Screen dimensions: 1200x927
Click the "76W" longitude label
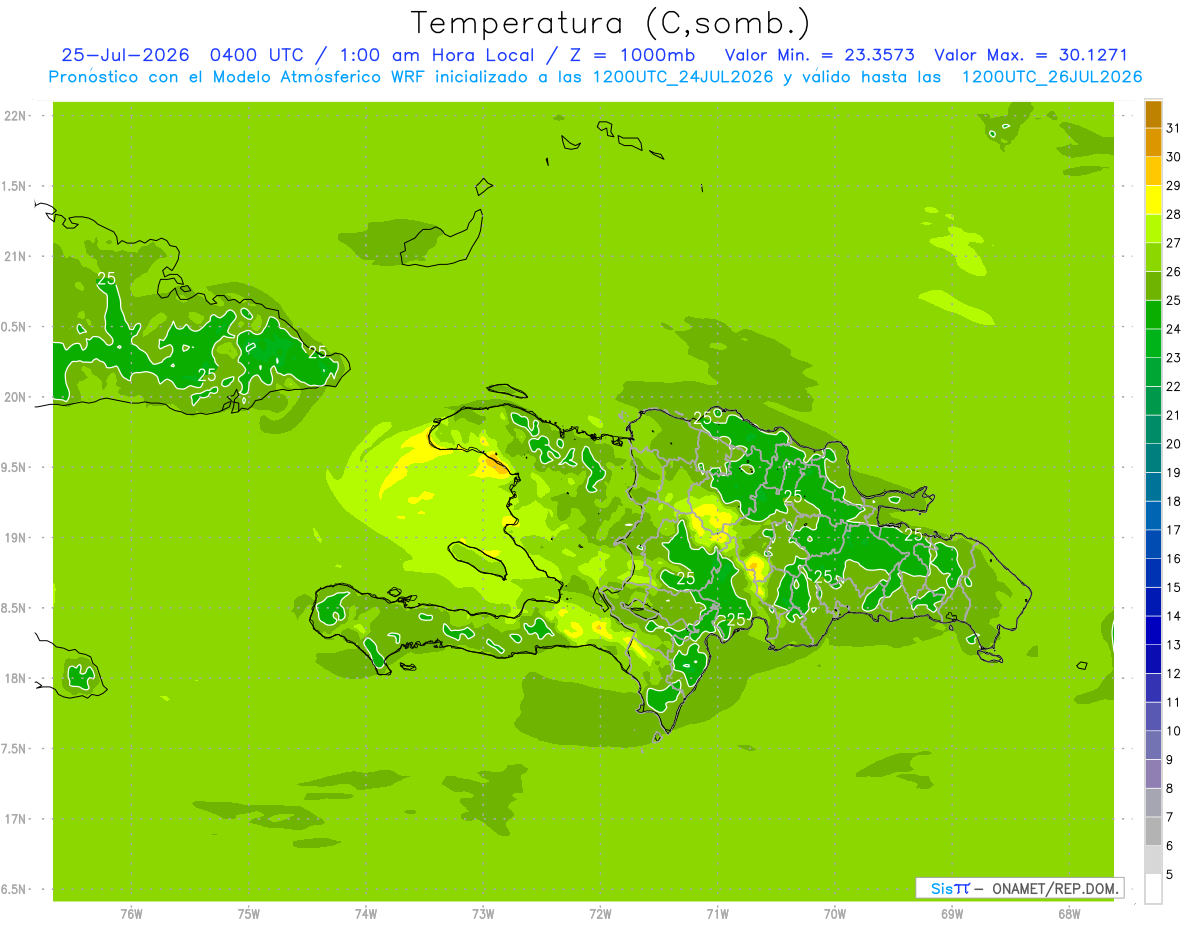pos(131,914)
